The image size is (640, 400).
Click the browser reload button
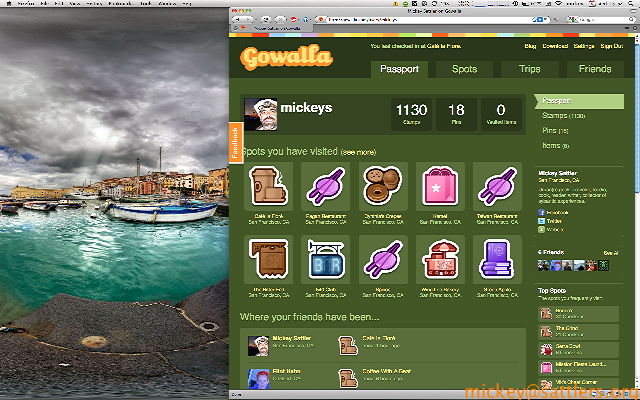[266, 19]
